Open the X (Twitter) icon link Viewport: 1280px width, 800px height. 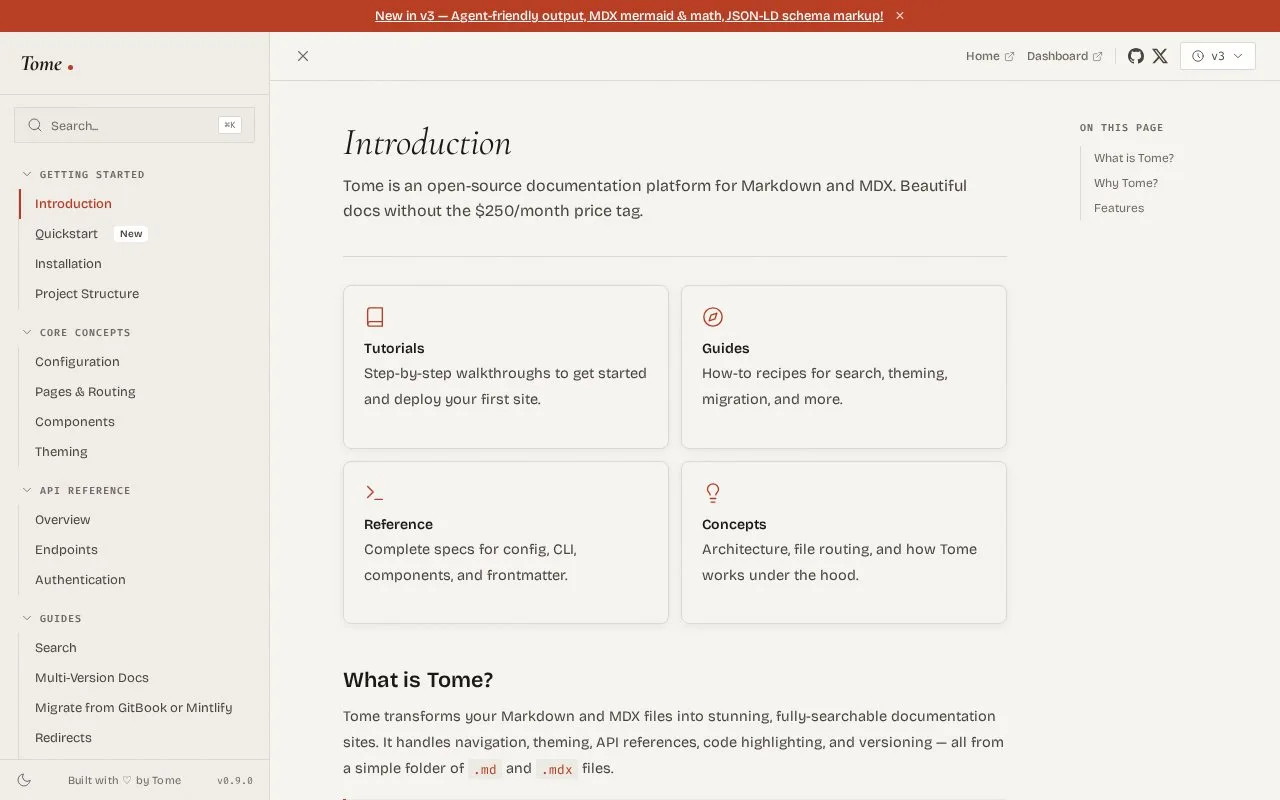coord(1160,56)
